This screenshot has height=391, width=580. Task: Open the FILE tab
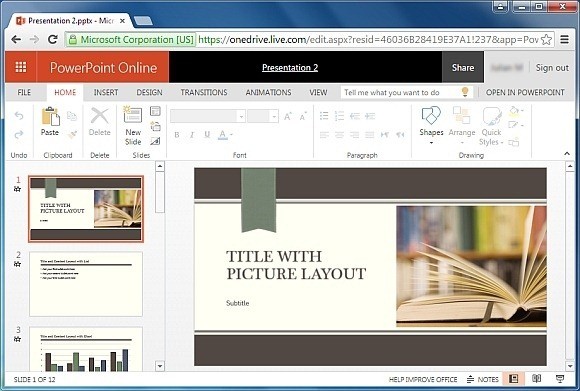[x=24, y=92]
